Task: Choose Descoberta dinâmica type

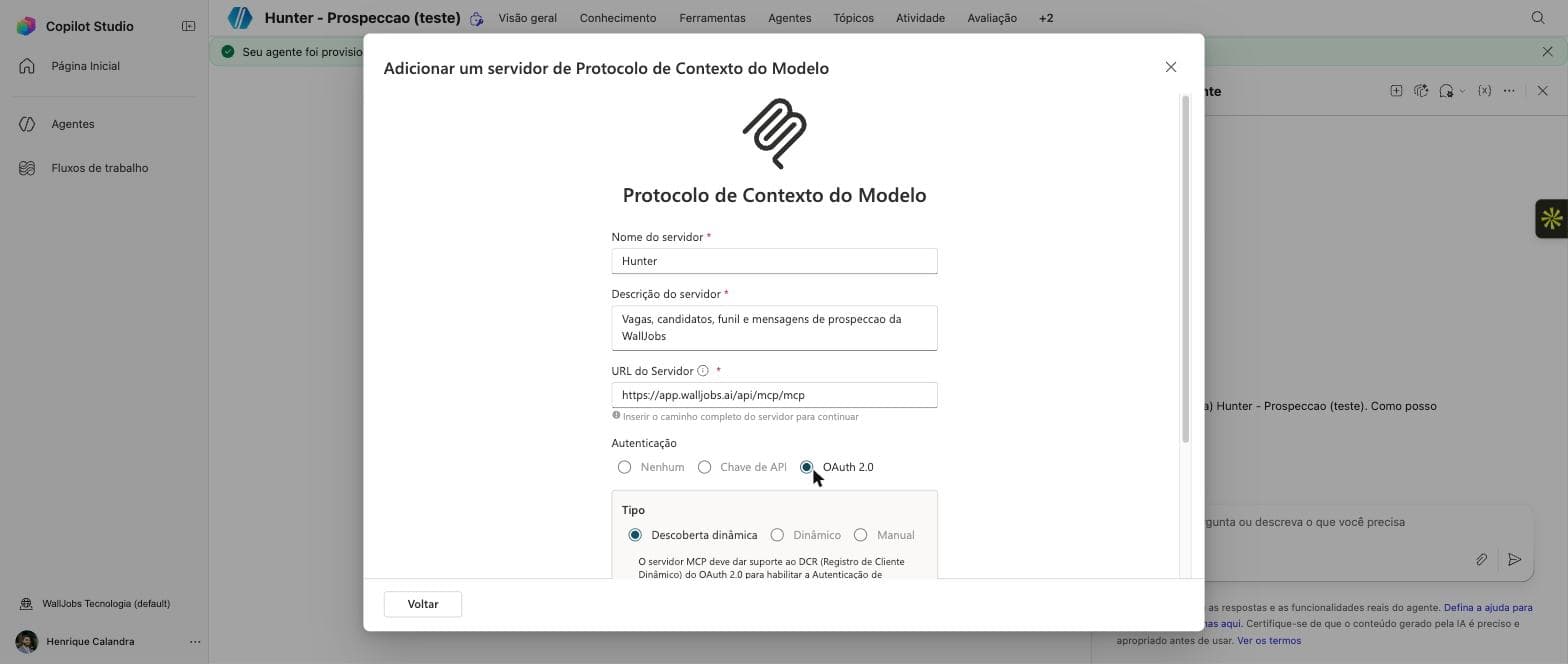Action: [x=635, y=535]
